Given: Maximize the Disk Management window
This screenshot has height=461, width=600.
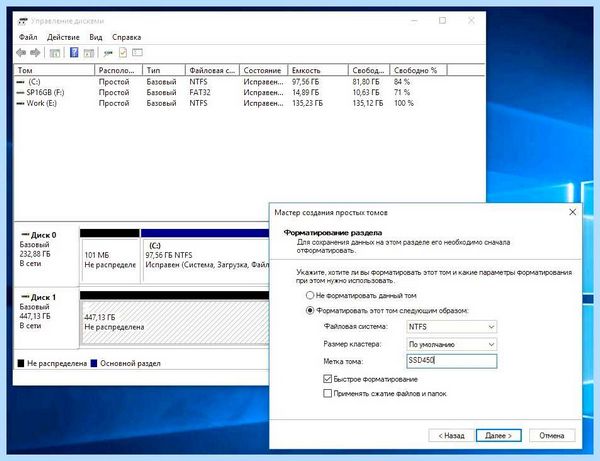Looking at the screenshot, I should [442, 21].
